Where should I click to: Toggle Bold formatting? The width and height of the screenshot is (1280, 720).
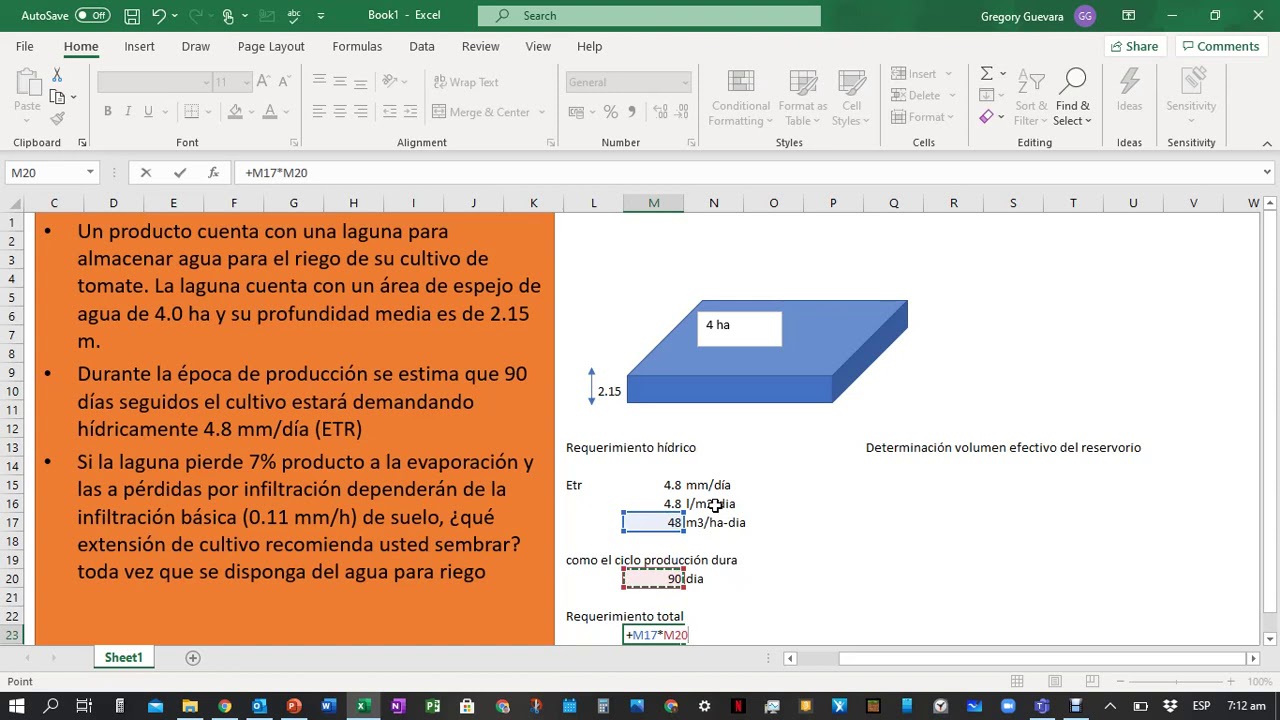107,112
